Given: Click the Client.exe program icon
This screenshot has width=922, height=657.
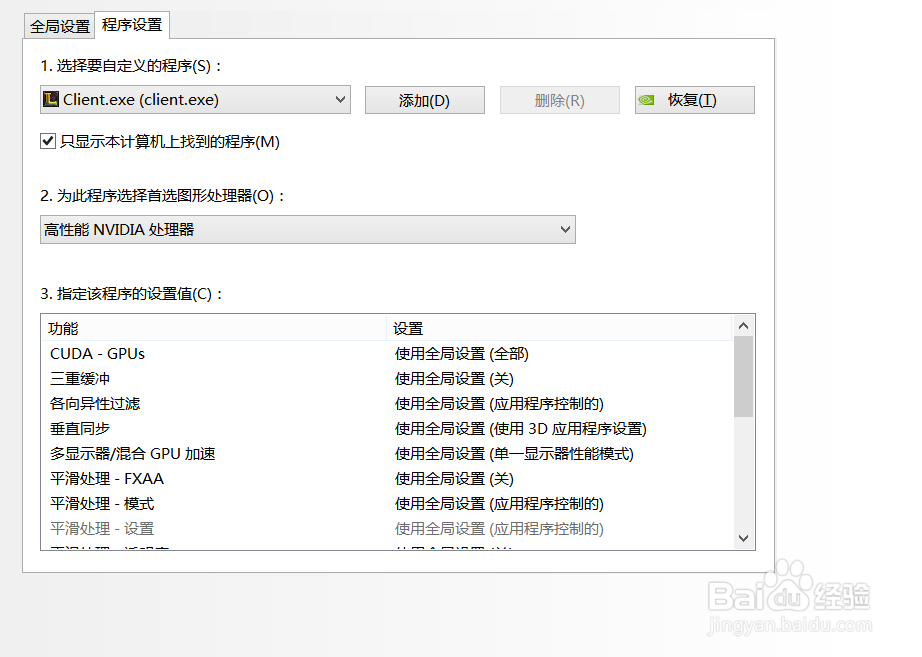Looking at the screenshot, I should pos(51,99).
